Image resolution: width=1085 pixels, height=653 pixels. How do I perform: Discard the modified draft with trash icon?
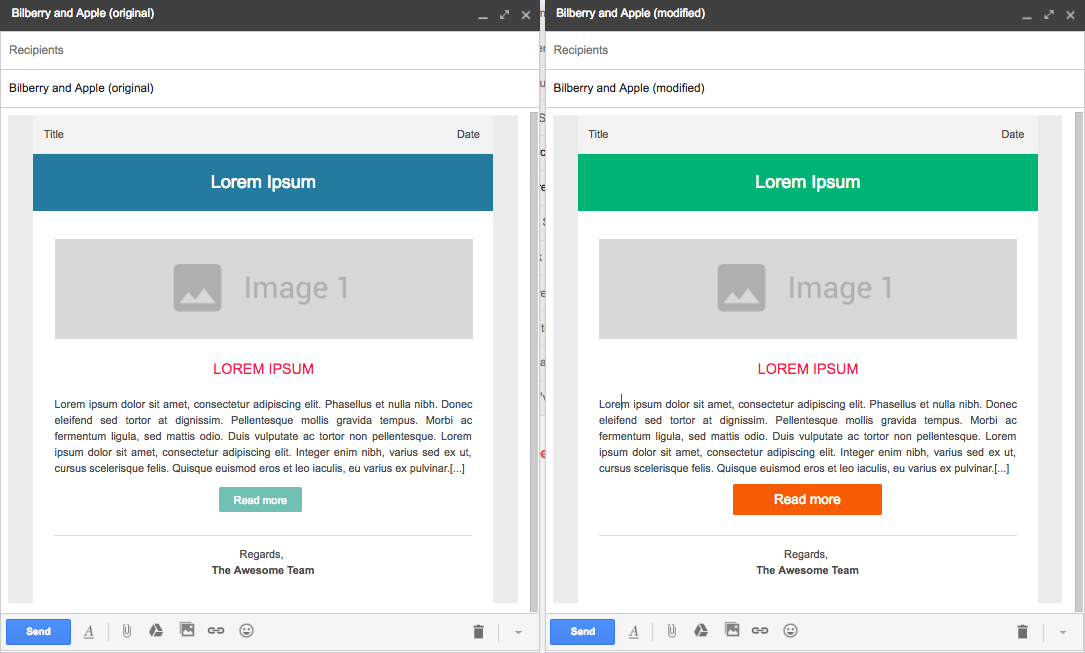click(1022, 631)
